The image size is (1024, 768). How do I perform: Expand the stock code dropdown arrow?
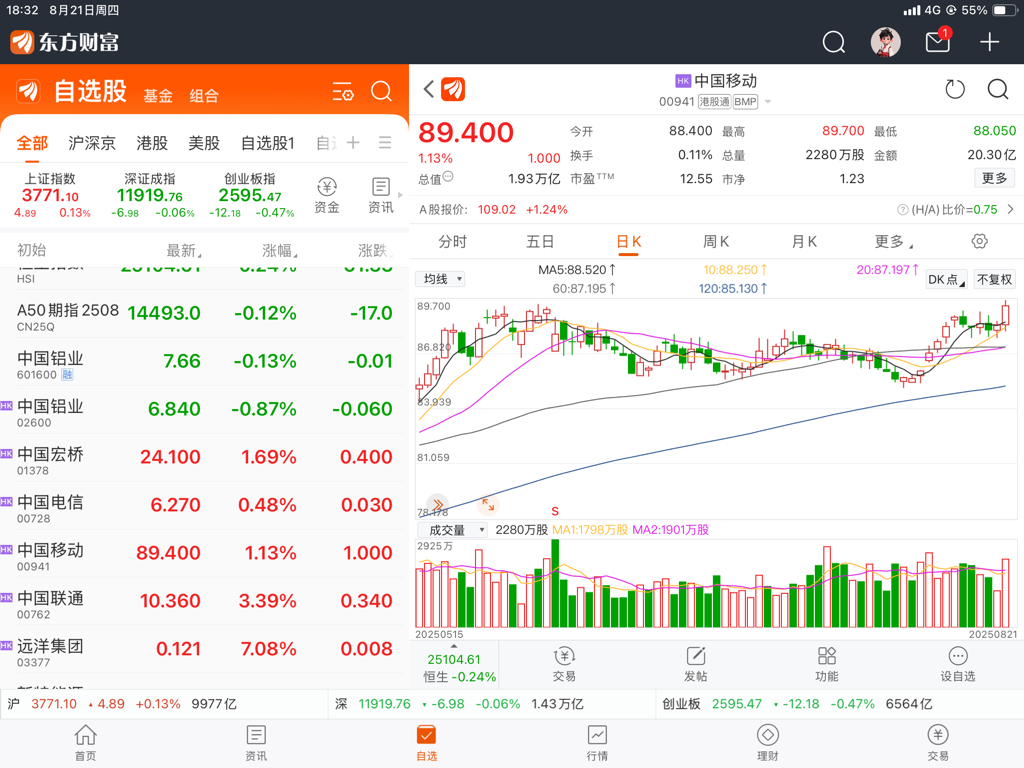[768, 102]
